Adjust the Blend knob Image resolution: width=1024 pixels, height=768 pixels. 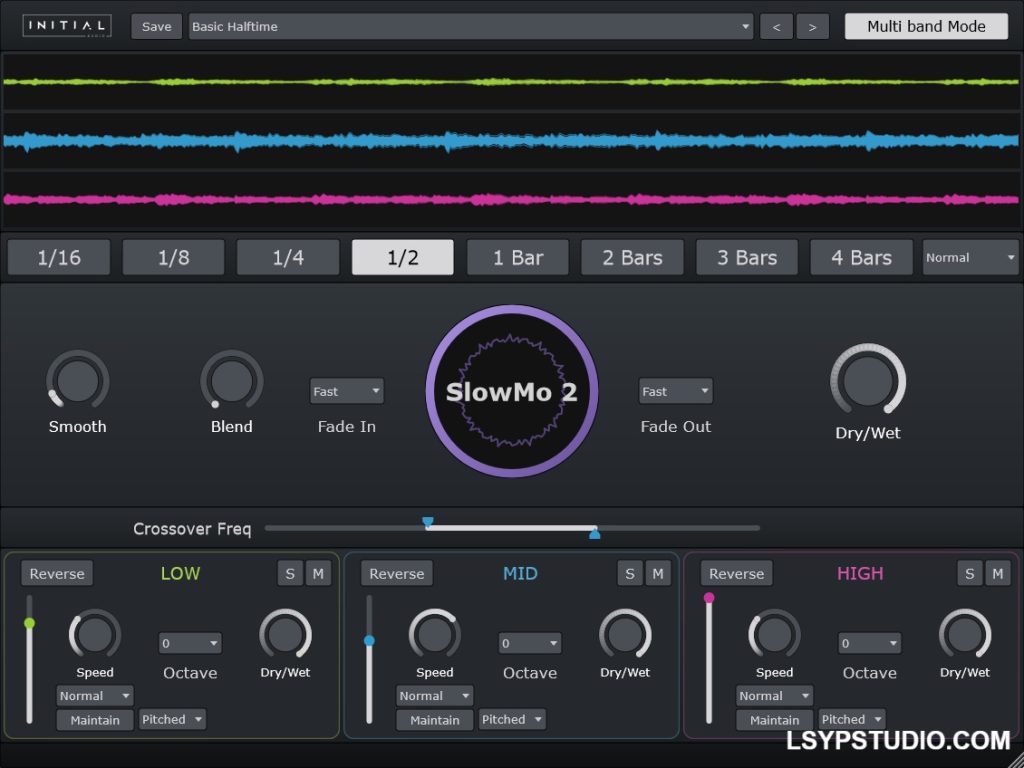point(232,380)
